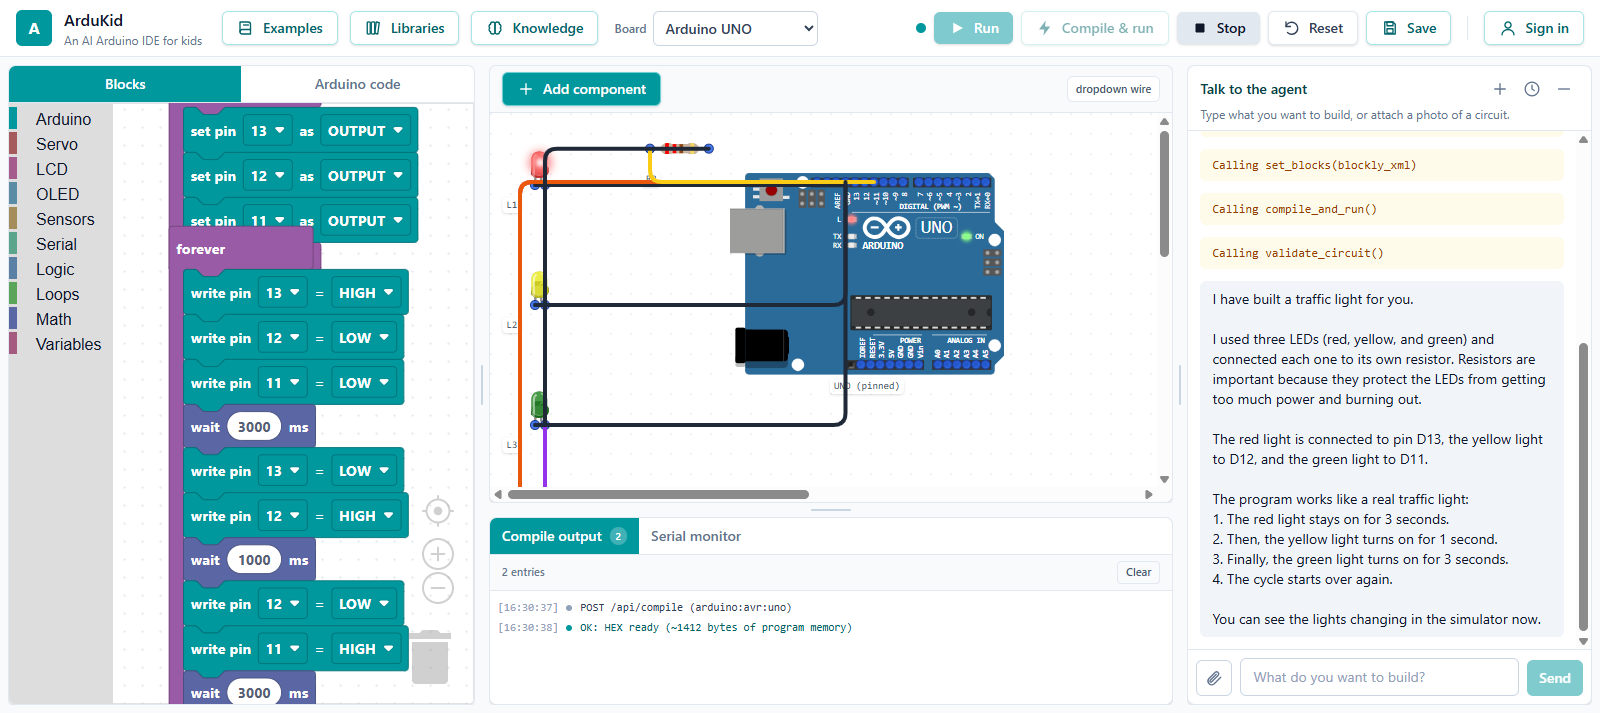
Task: Open OUTPUT mode dropdown for set pin 12
Action: pyautogui.click(x=365, y=176)
